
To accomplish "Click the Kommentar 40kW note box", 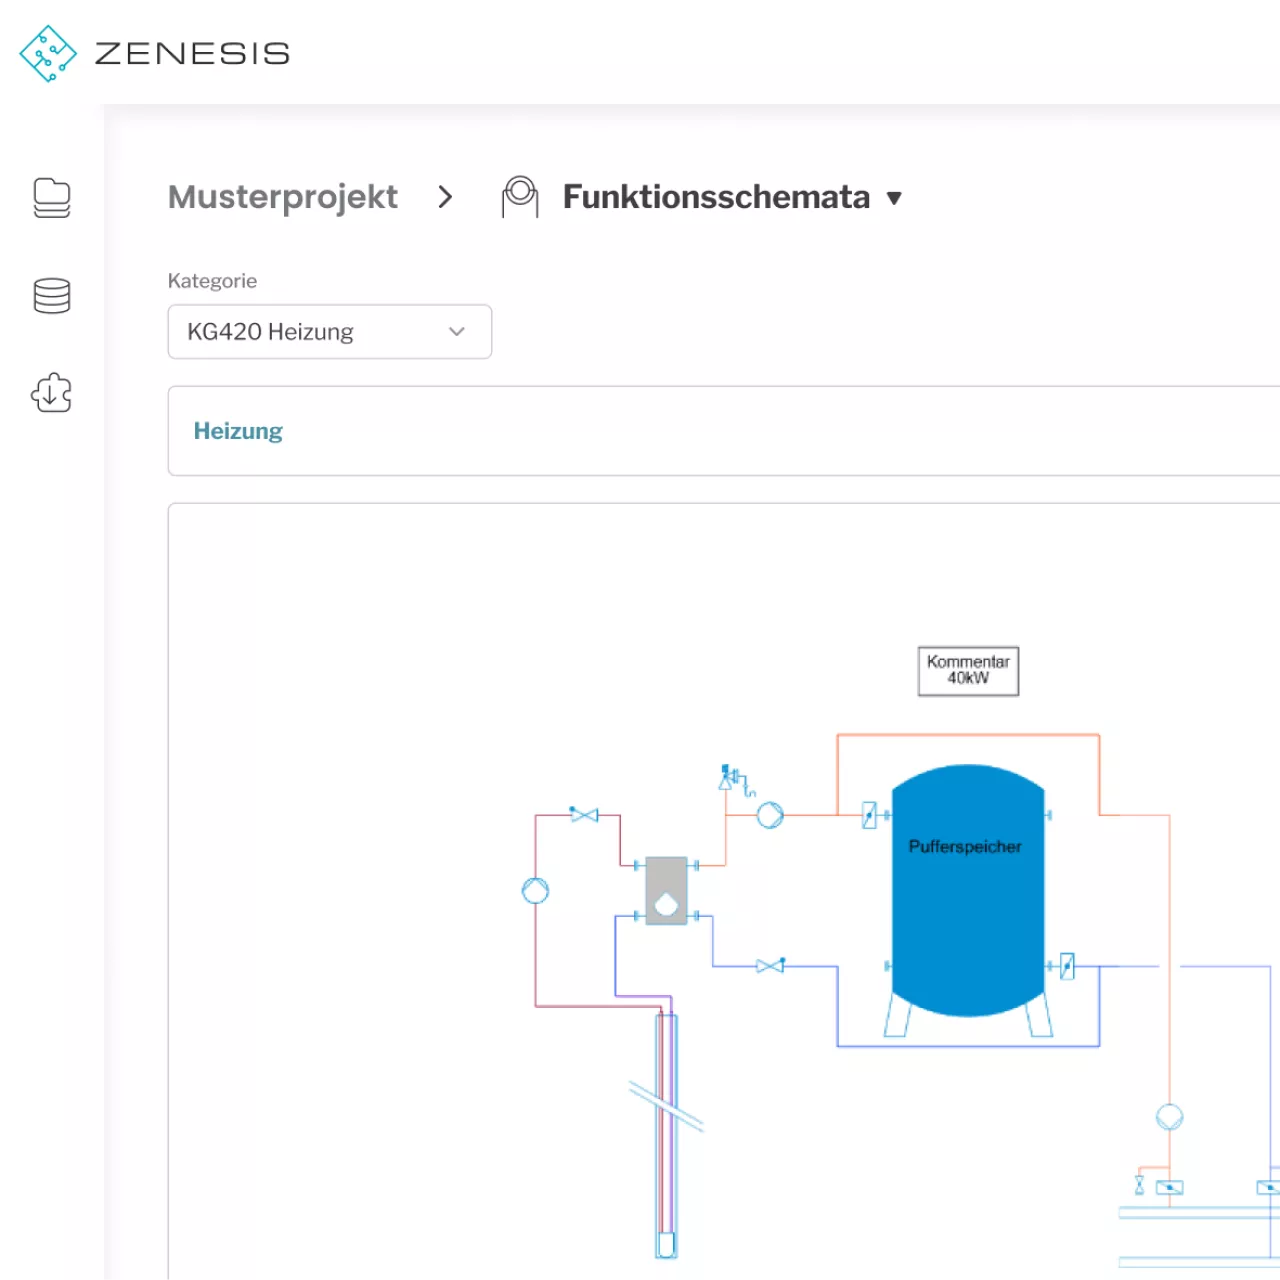I will click(968, 670).
